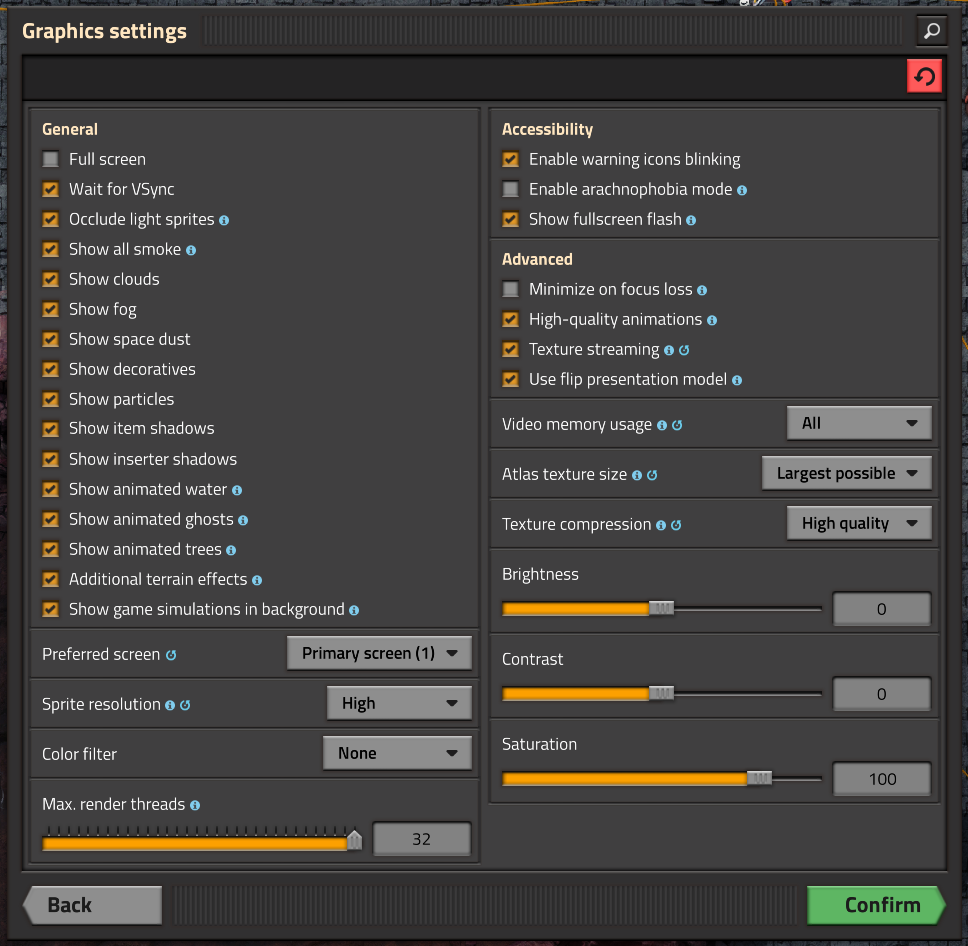Click restart-required icon next to Texture streaming
This screenshot has height=946, width=968.
click(x=684, y=350)
